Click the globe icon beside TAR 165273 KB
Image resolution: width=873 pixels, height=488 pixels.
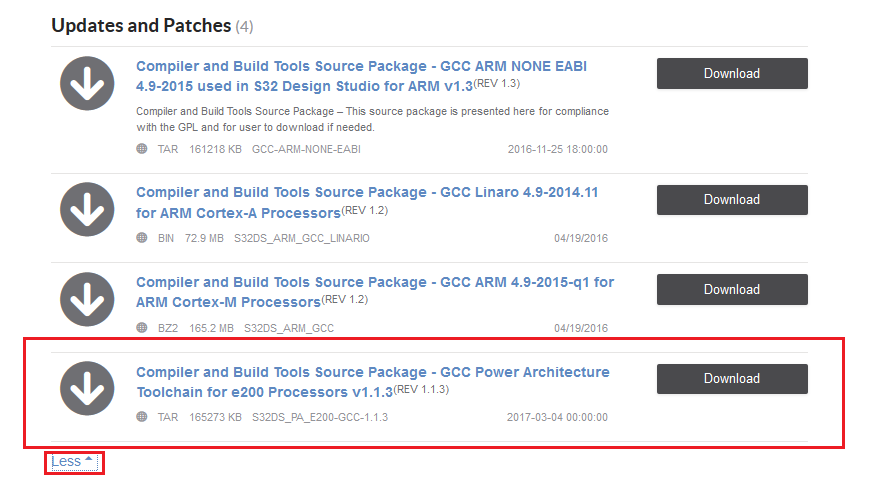coord(142,417)
